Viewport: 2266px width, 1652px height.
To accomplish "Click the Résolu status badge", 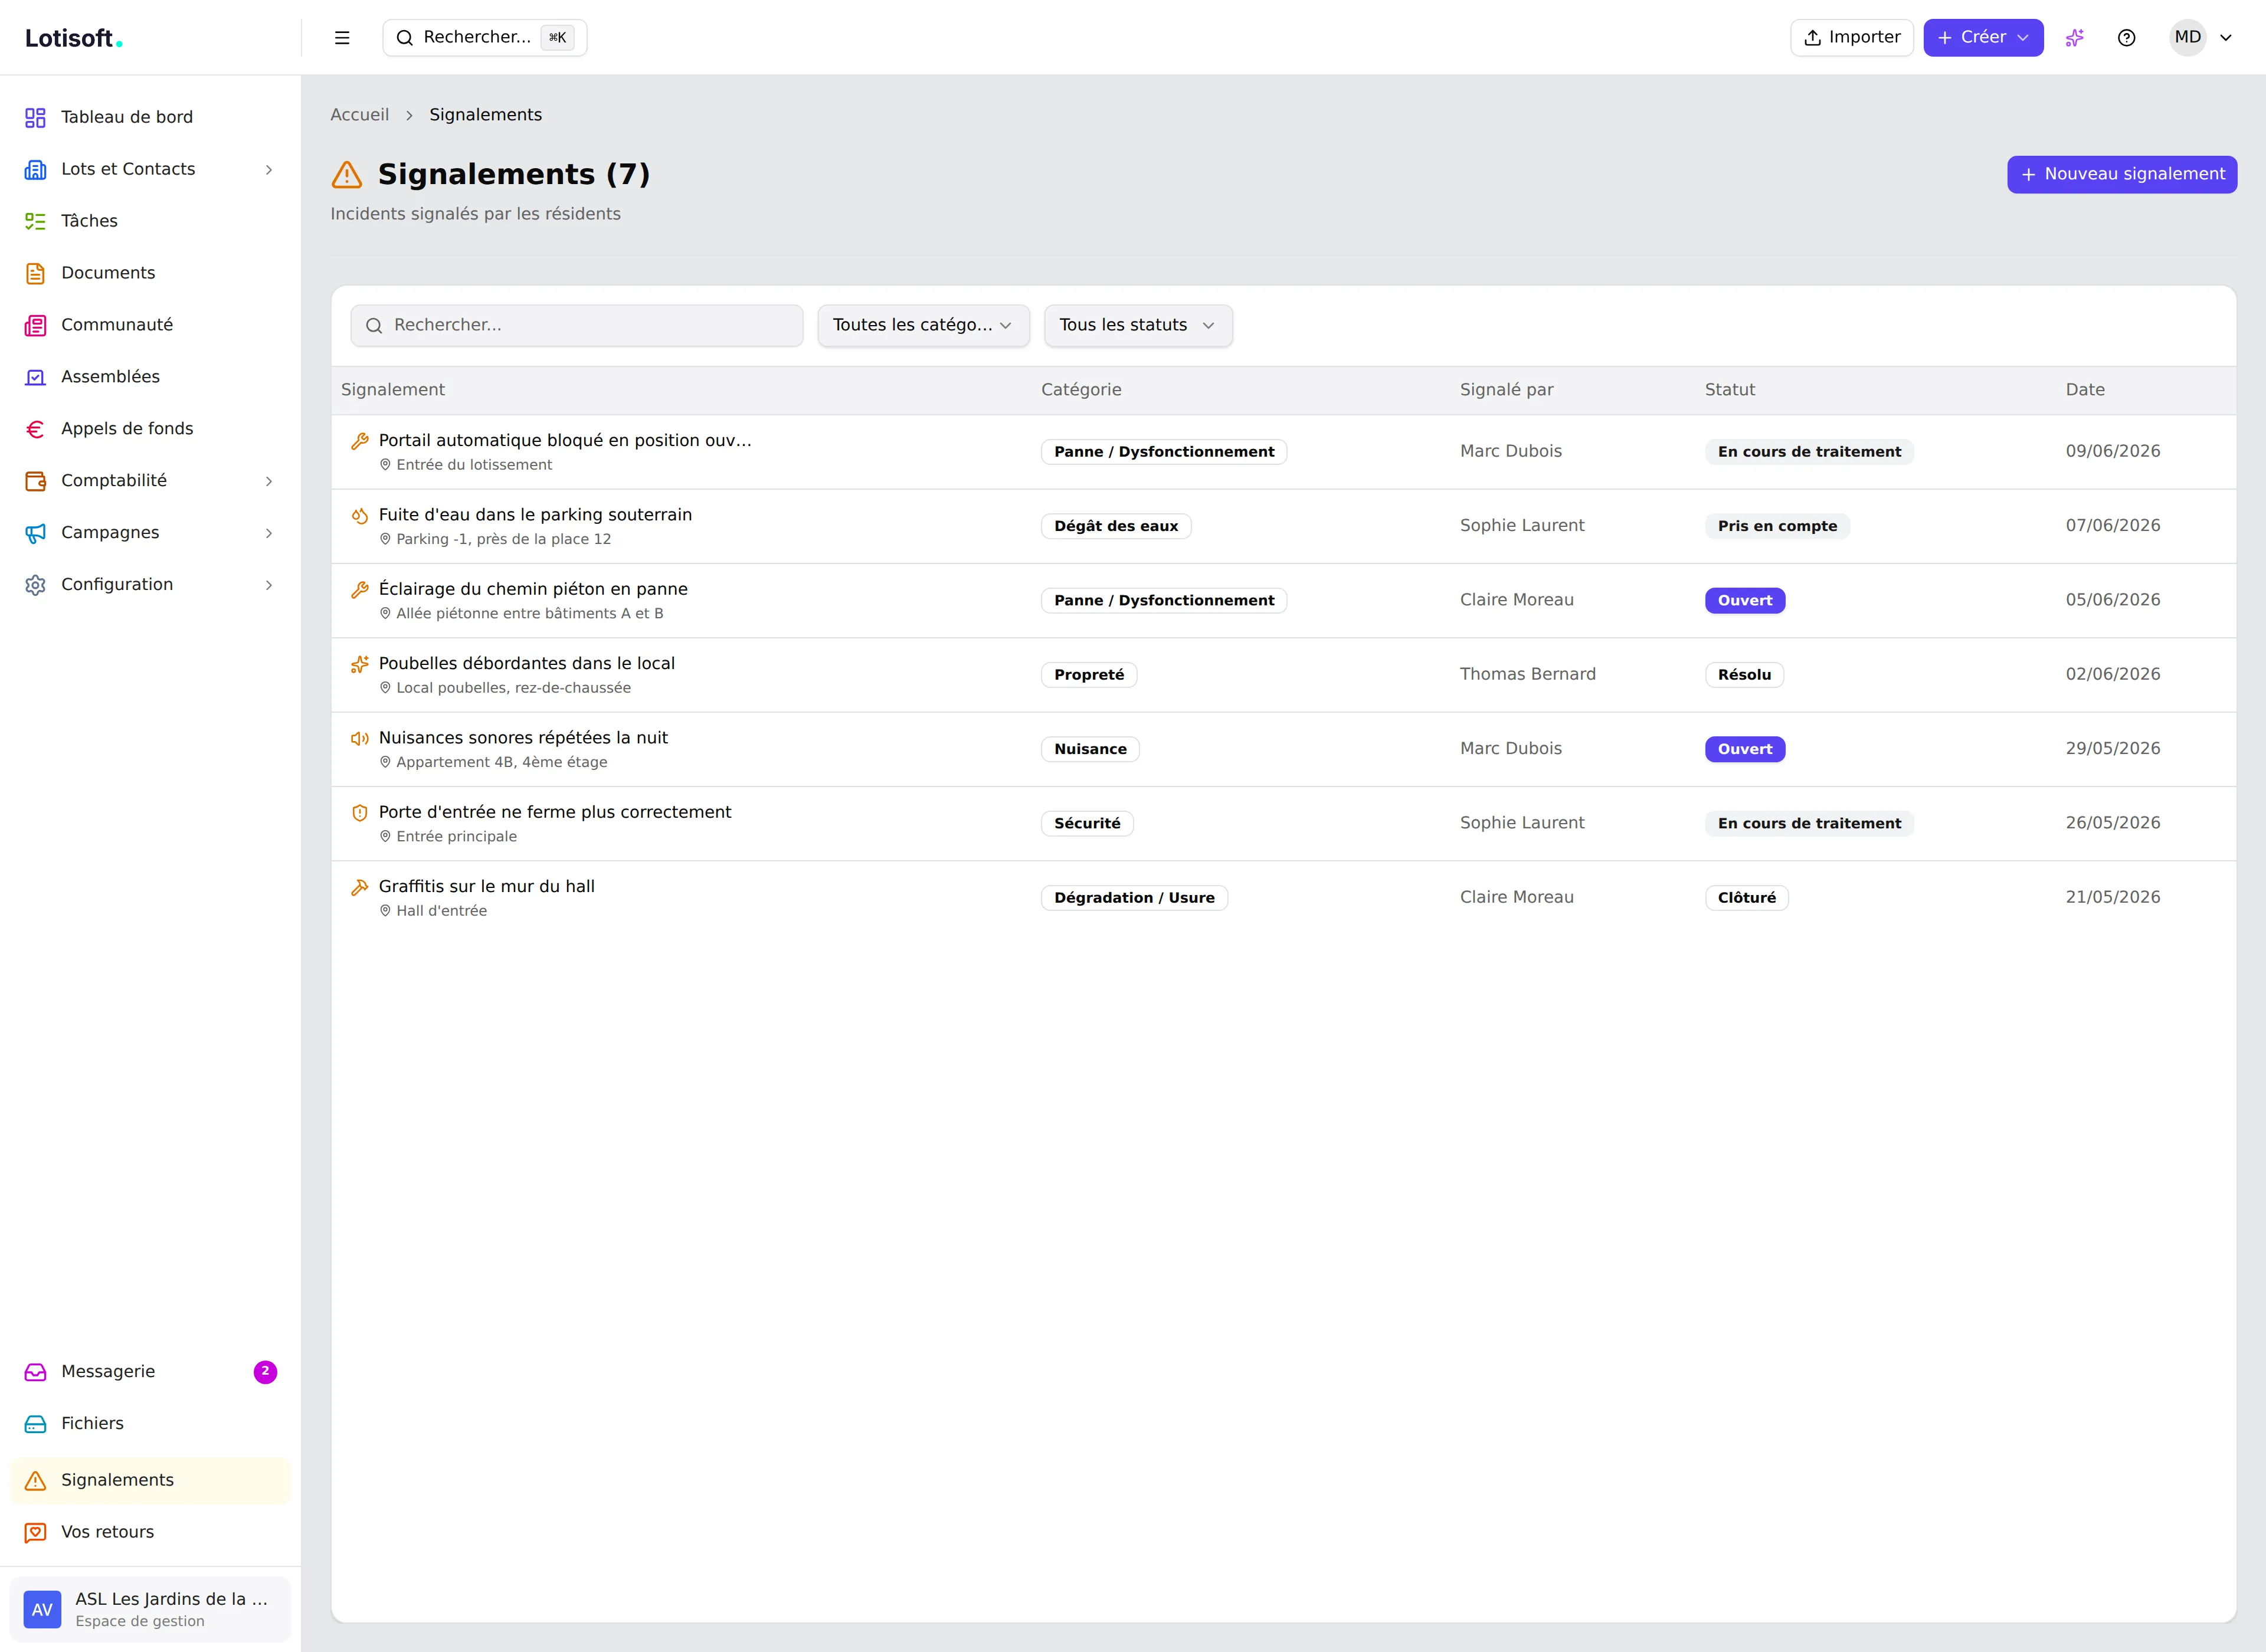I will click(x=1744, y=676).
